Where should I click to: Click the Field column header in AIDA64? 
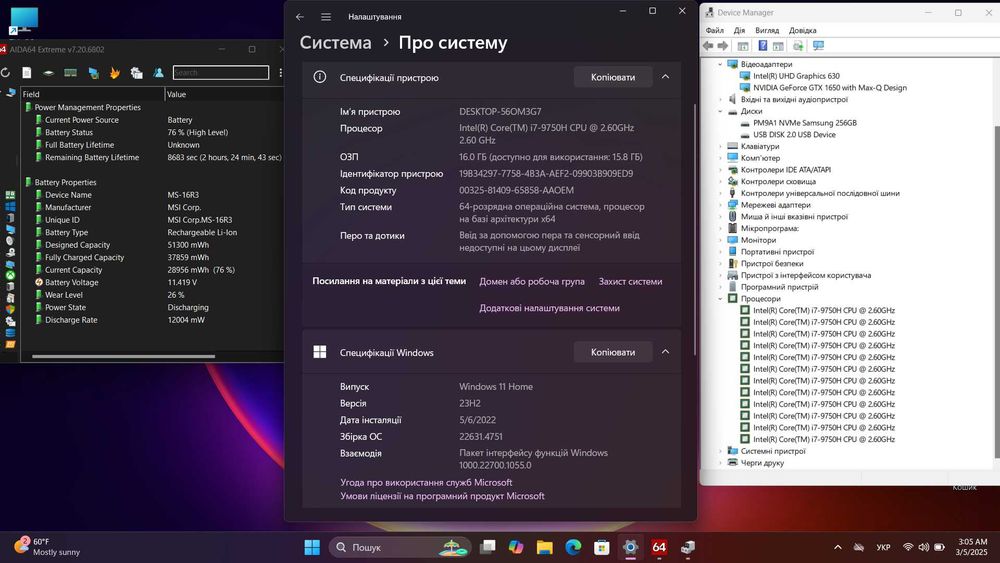tap(92, 94)
